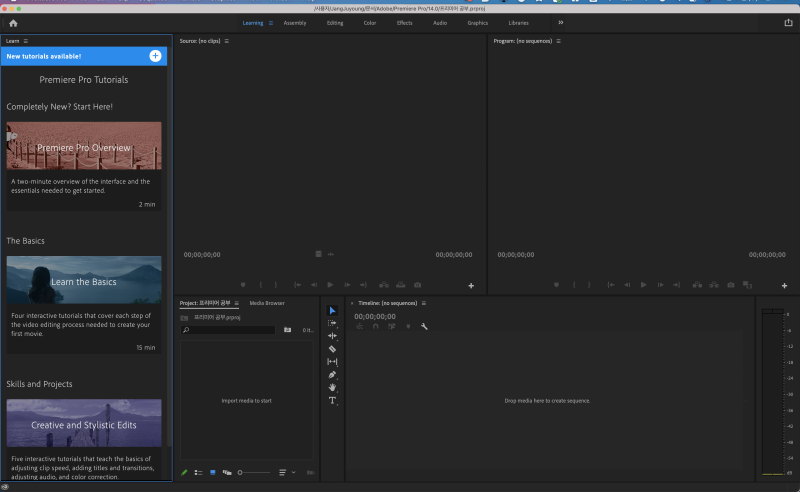
Task: Switch to the Audio workspace
Action: pyautogui.click(x=440, y=23)
